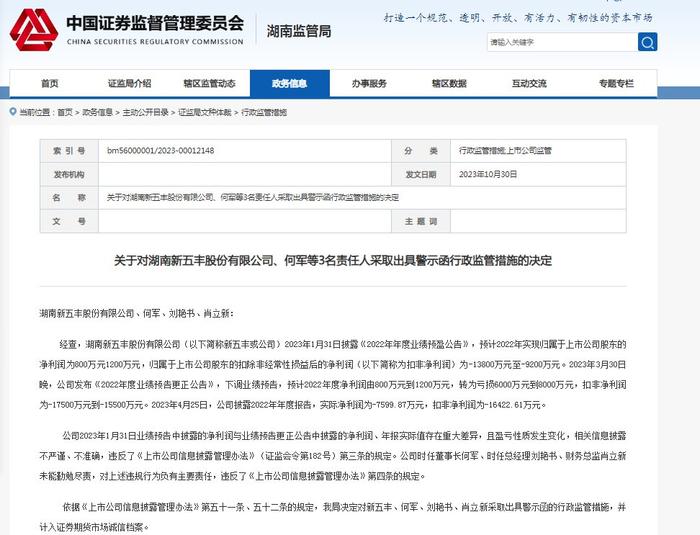Click the 索引号 label cell
700x535 pixels.
tap(69, 151)
